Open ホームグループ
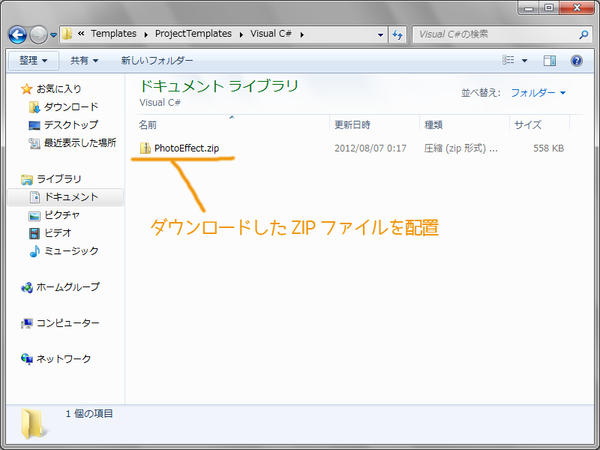This screenshot has width=600, height=450. (68, 287)
